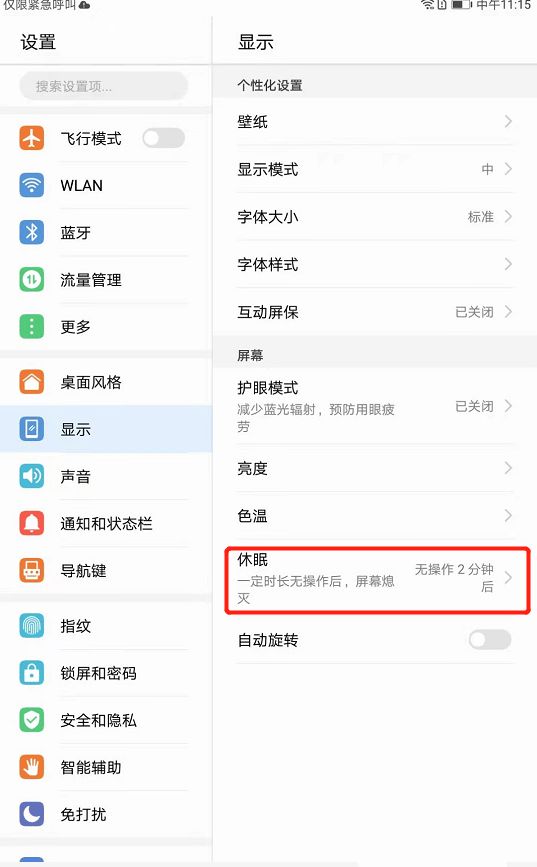The width and height of the screenshot is (537, 867).
Task: Open the 亮度 brightness setting
Action: coord(375,468)
